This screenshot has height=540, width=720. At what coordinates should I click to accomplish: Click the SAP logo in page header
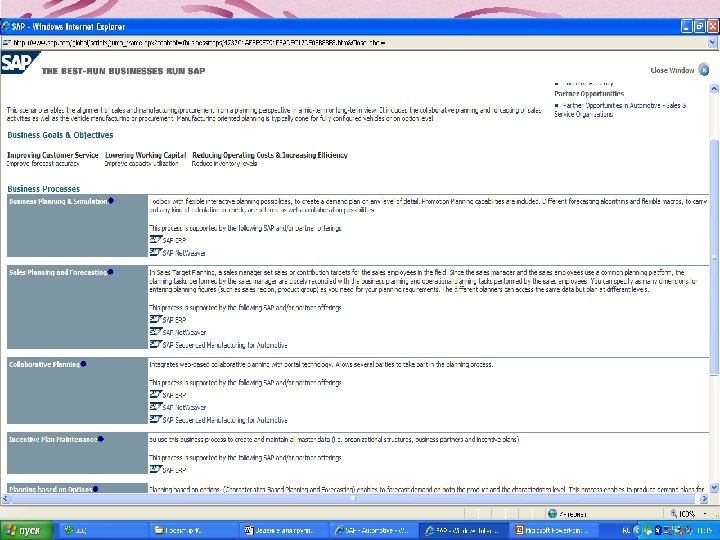(20, 62)
